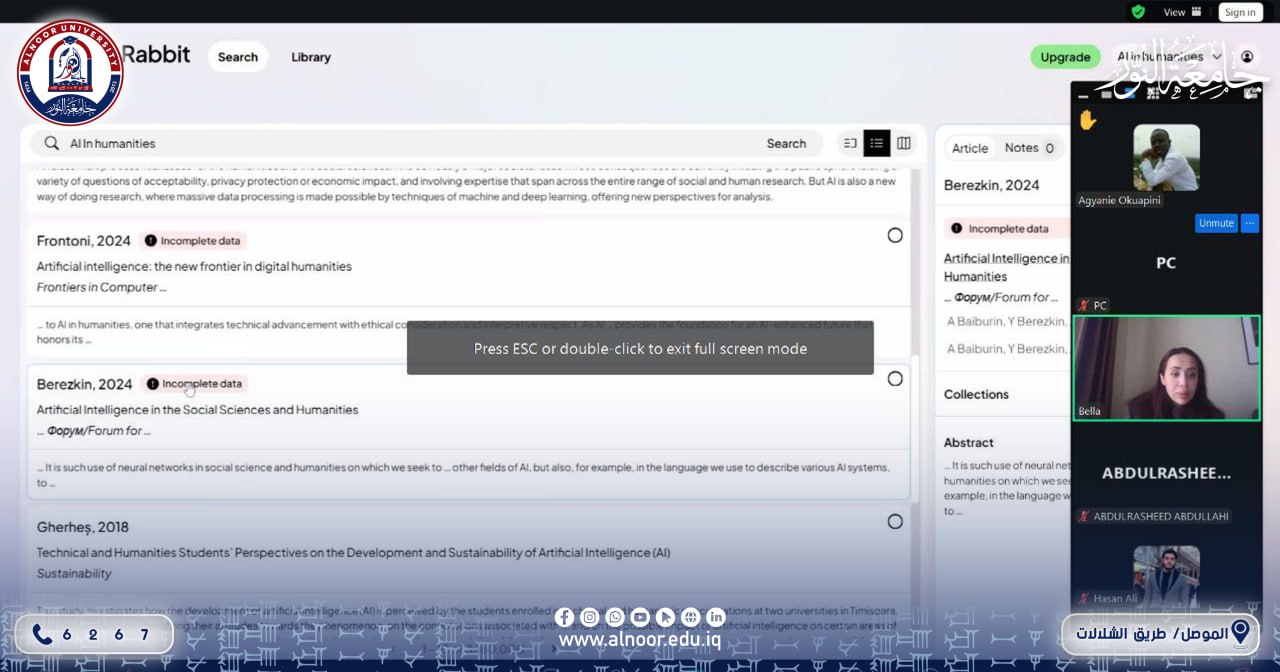Select the Frontoni, 2024 article circle
The height and width of the screenshot is (672, 1280).
coord(895,235)
